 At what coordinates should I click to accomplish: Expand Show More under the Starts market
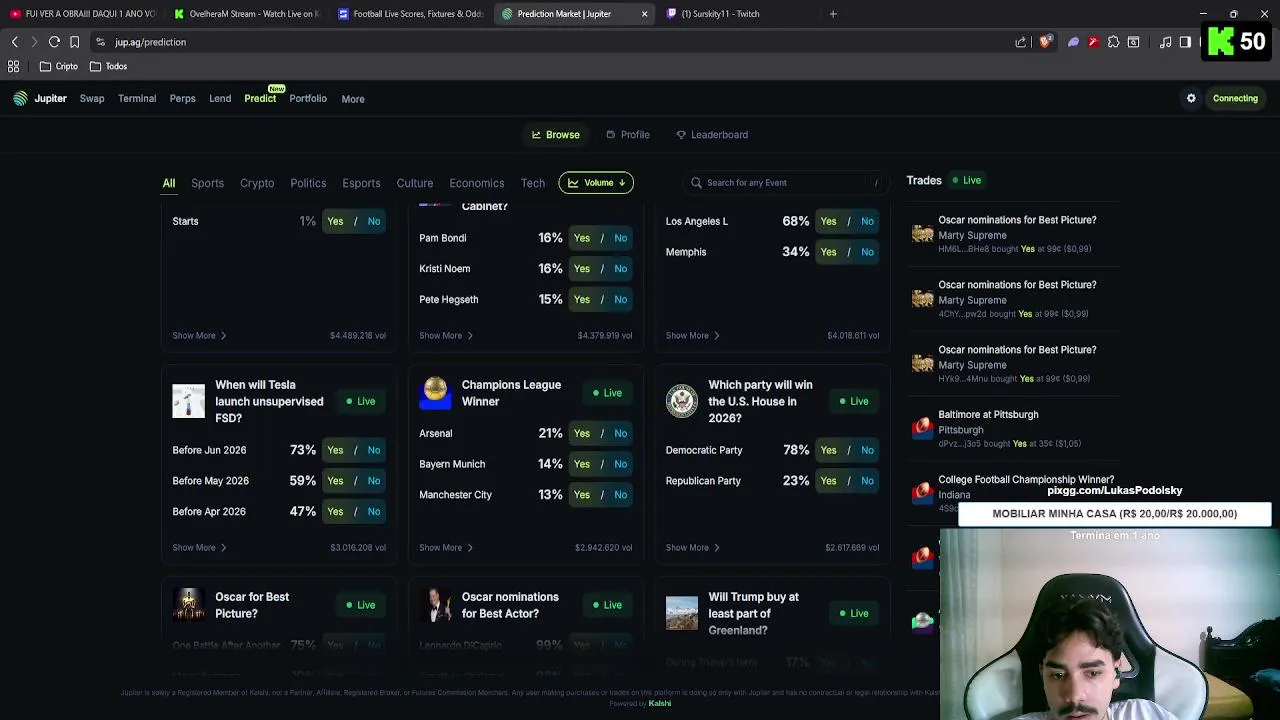pos(199,336)
